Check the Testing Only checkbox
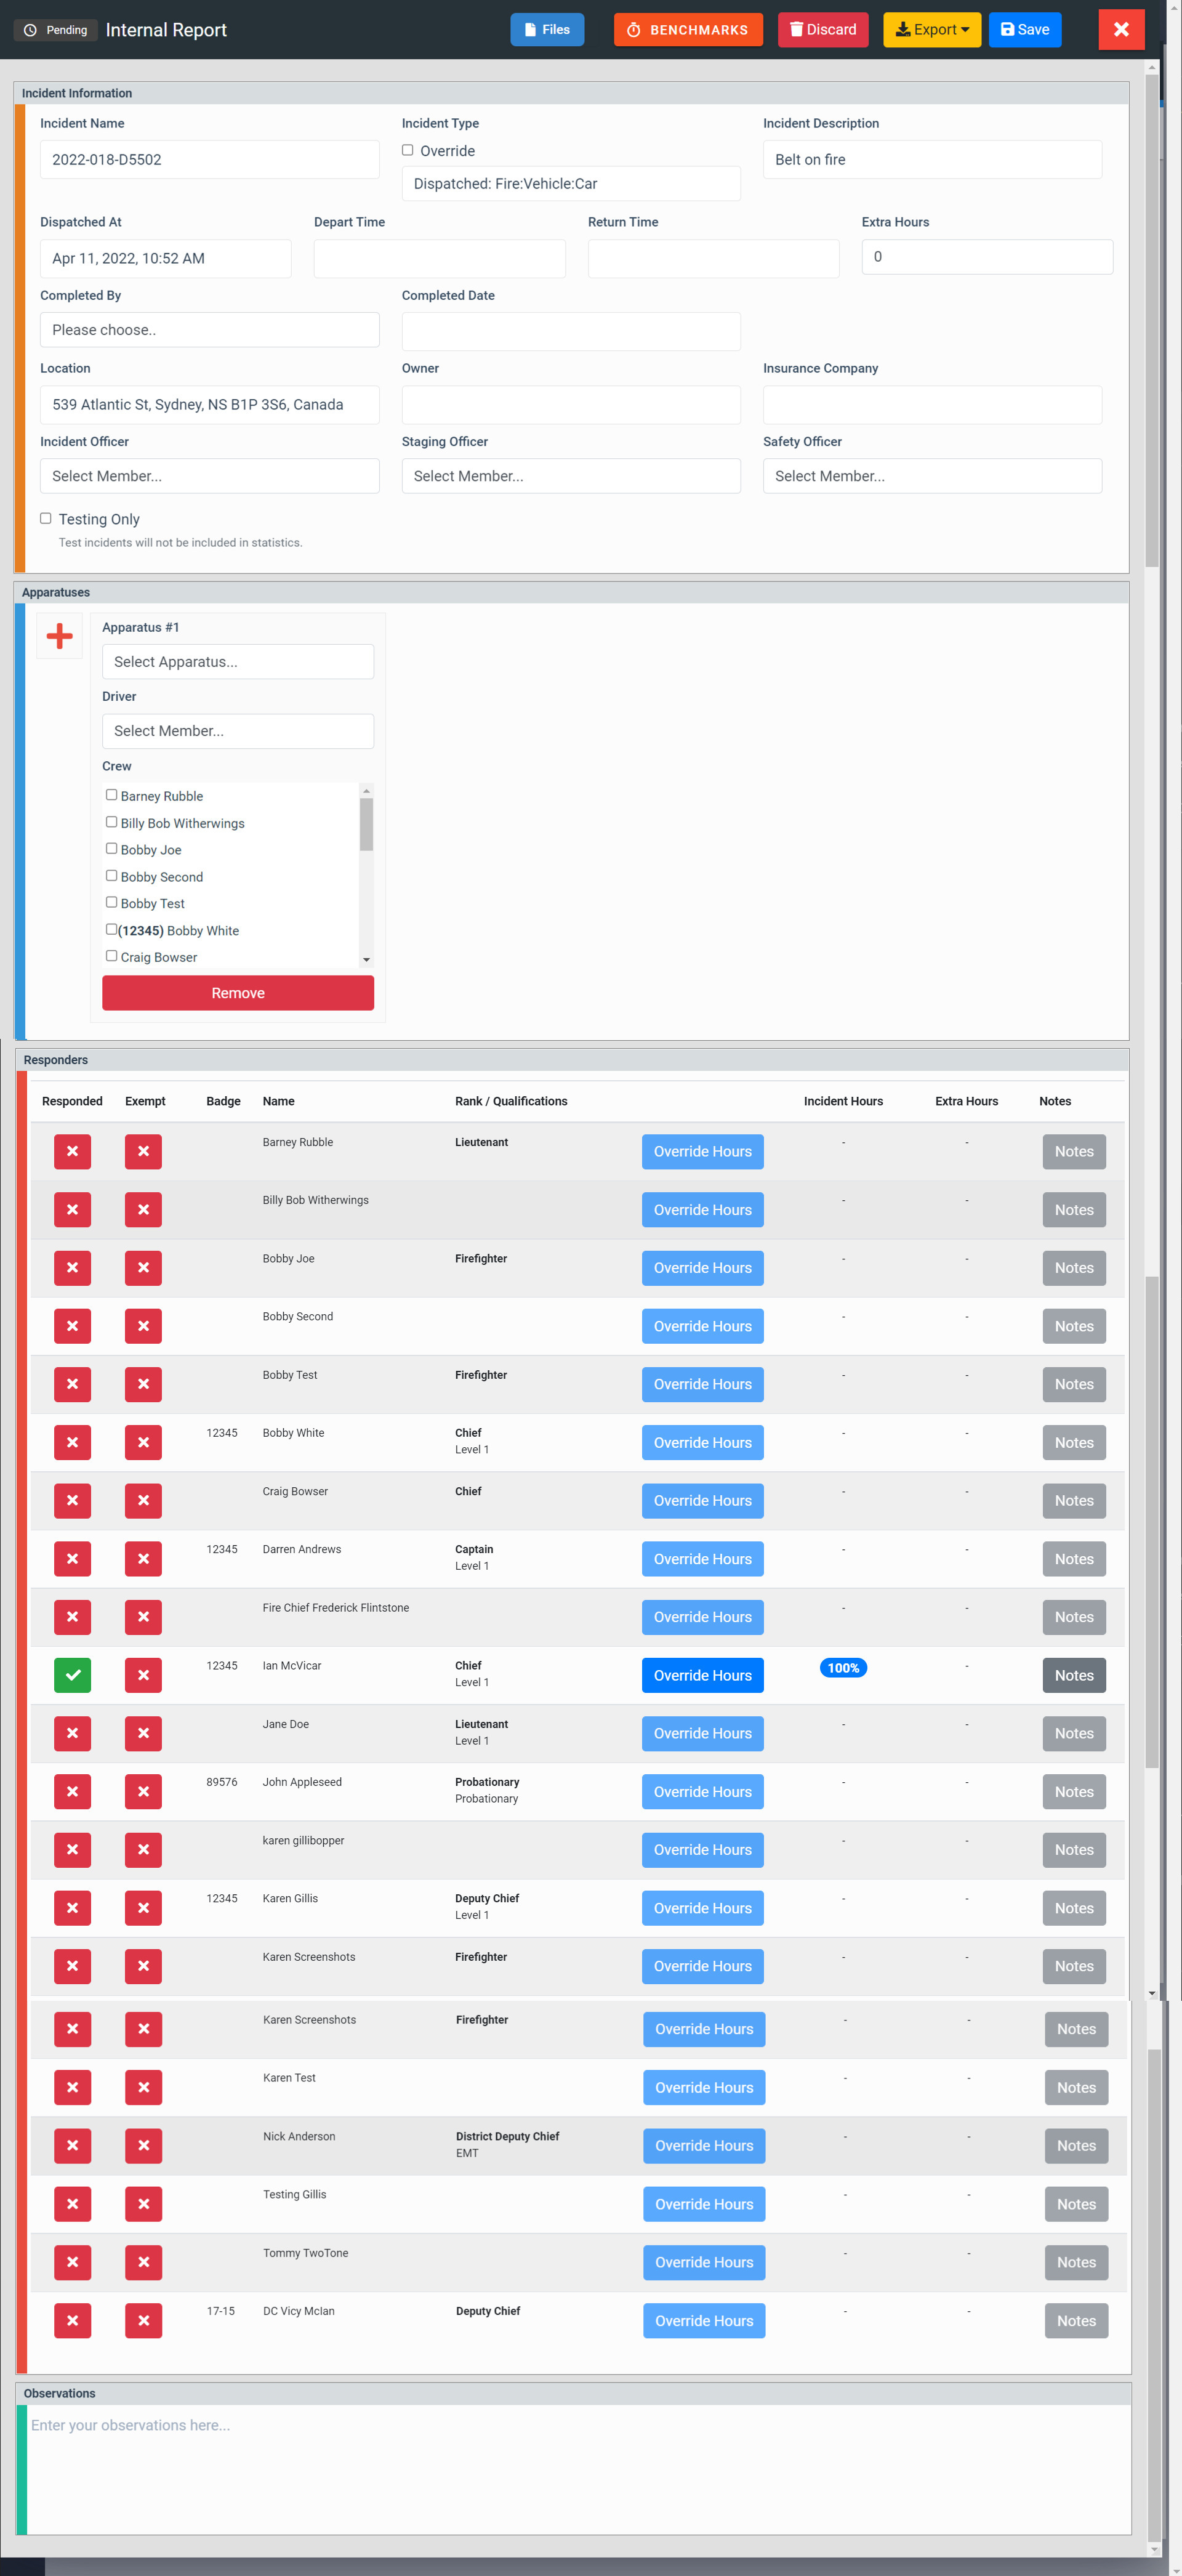The width and height of the screenshot is (1182, 2576). tap(46, 518)
